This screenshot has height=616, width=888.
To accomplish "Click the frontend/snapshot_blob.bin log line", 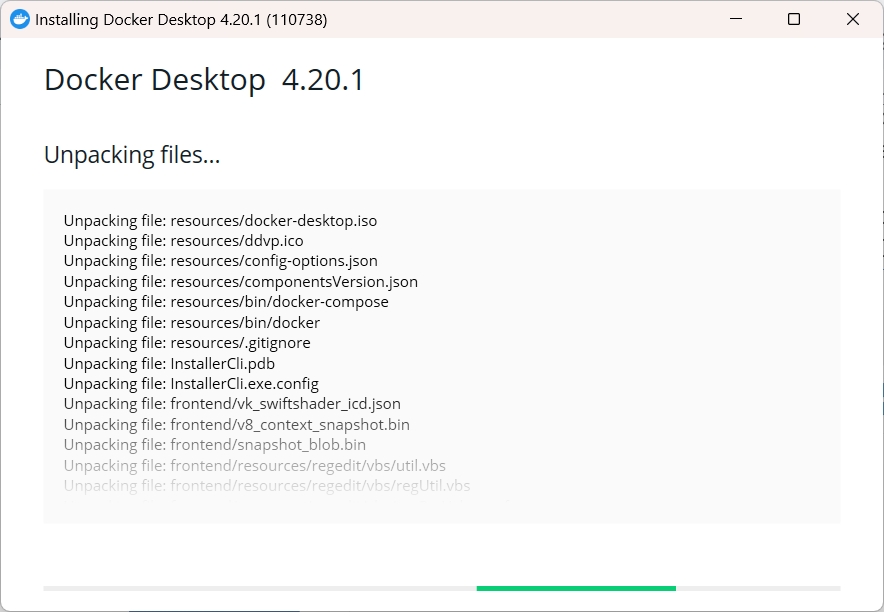I will point(214,445).
